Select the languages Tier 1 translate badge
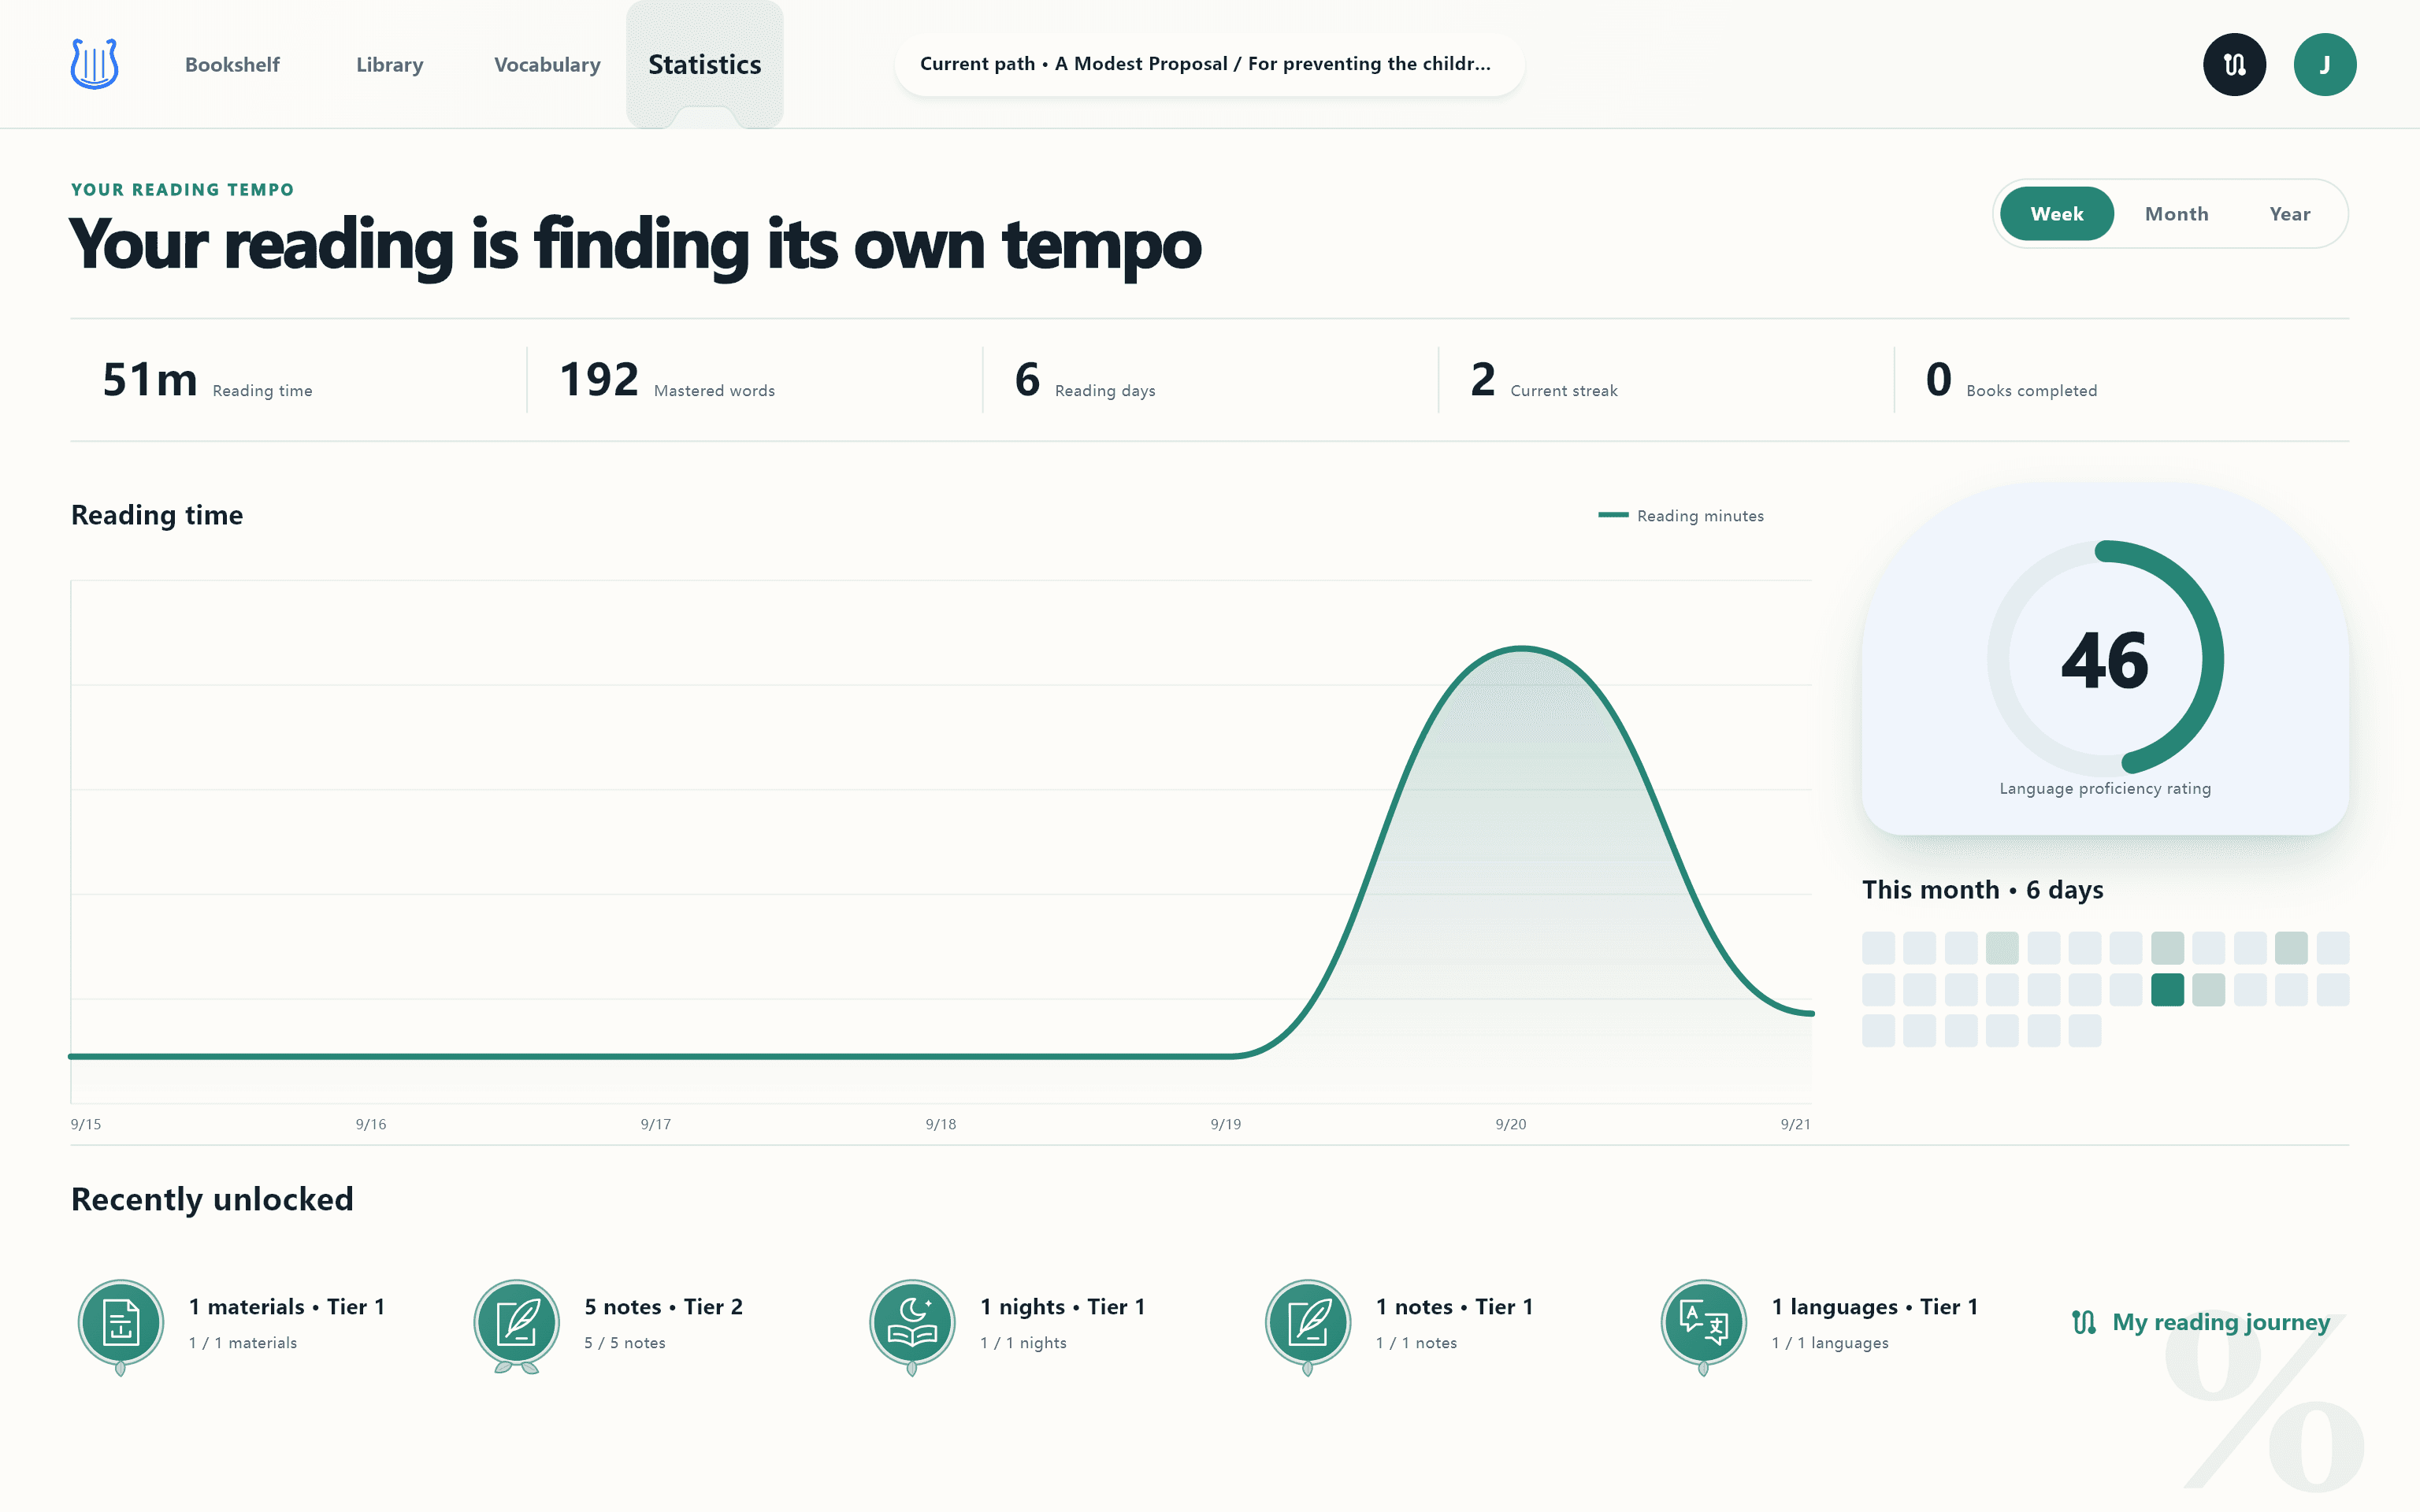The height and width of the screenshot is (1512, 2420). 1704,1324
